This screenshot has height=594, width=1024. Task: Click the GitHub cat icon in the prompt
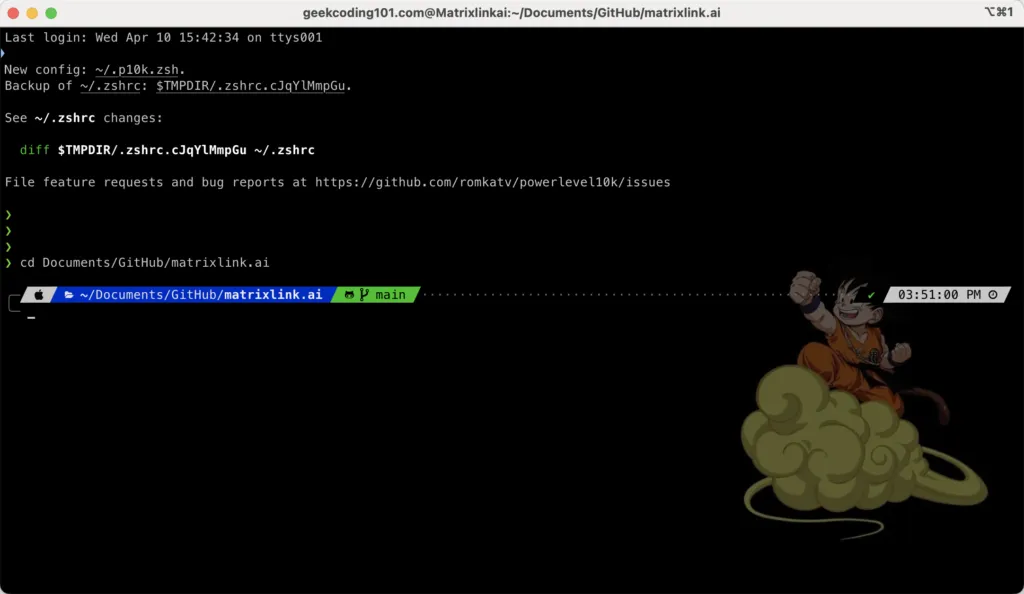[349, 295]
